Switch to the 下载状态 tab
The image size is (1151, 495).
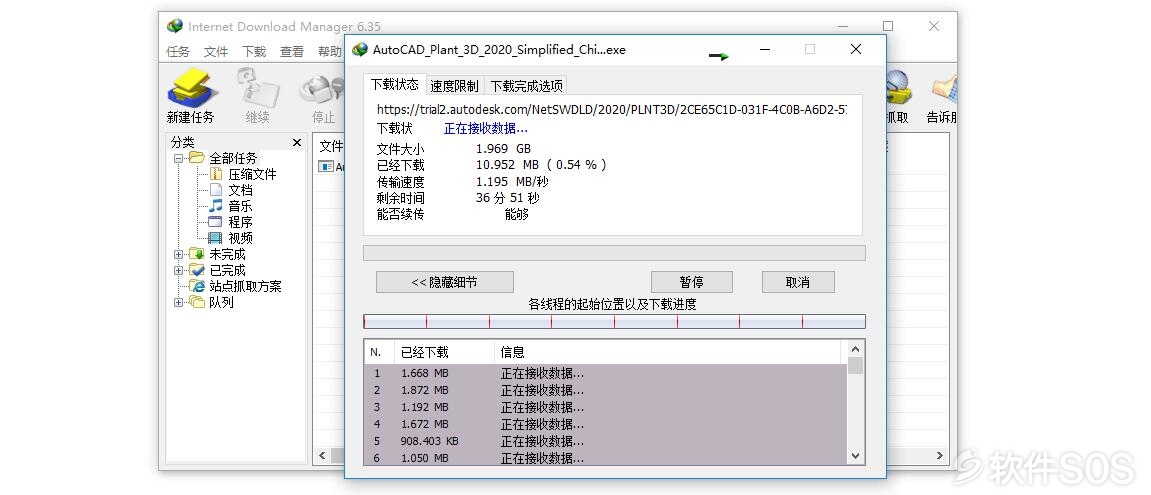(x=395, y=84)
